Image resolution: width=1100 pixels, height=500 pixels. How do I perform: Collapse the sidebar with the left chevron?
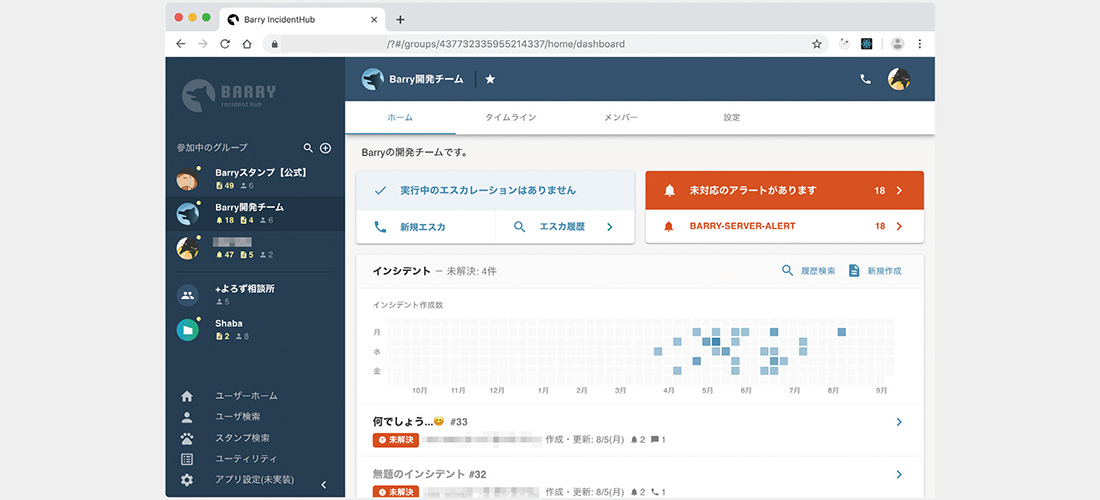point(323,485)
